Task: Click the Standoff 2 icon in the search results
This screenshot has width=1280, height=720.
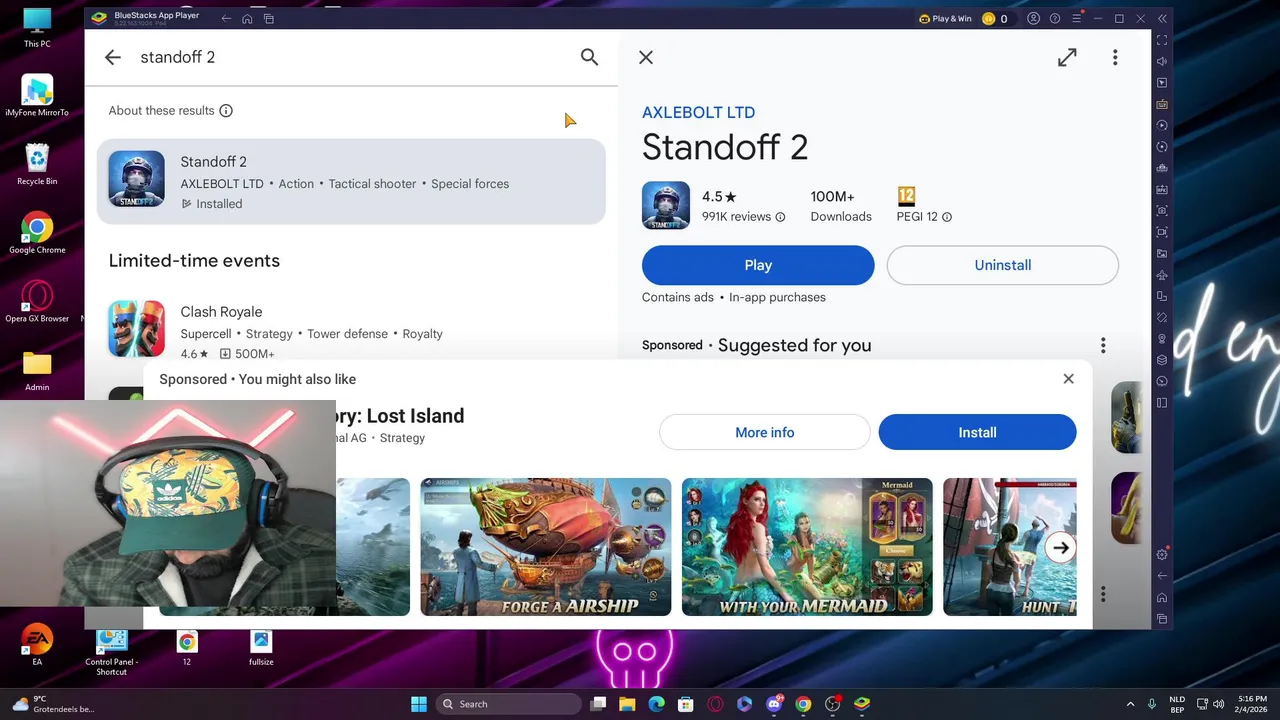Action: 137,179
